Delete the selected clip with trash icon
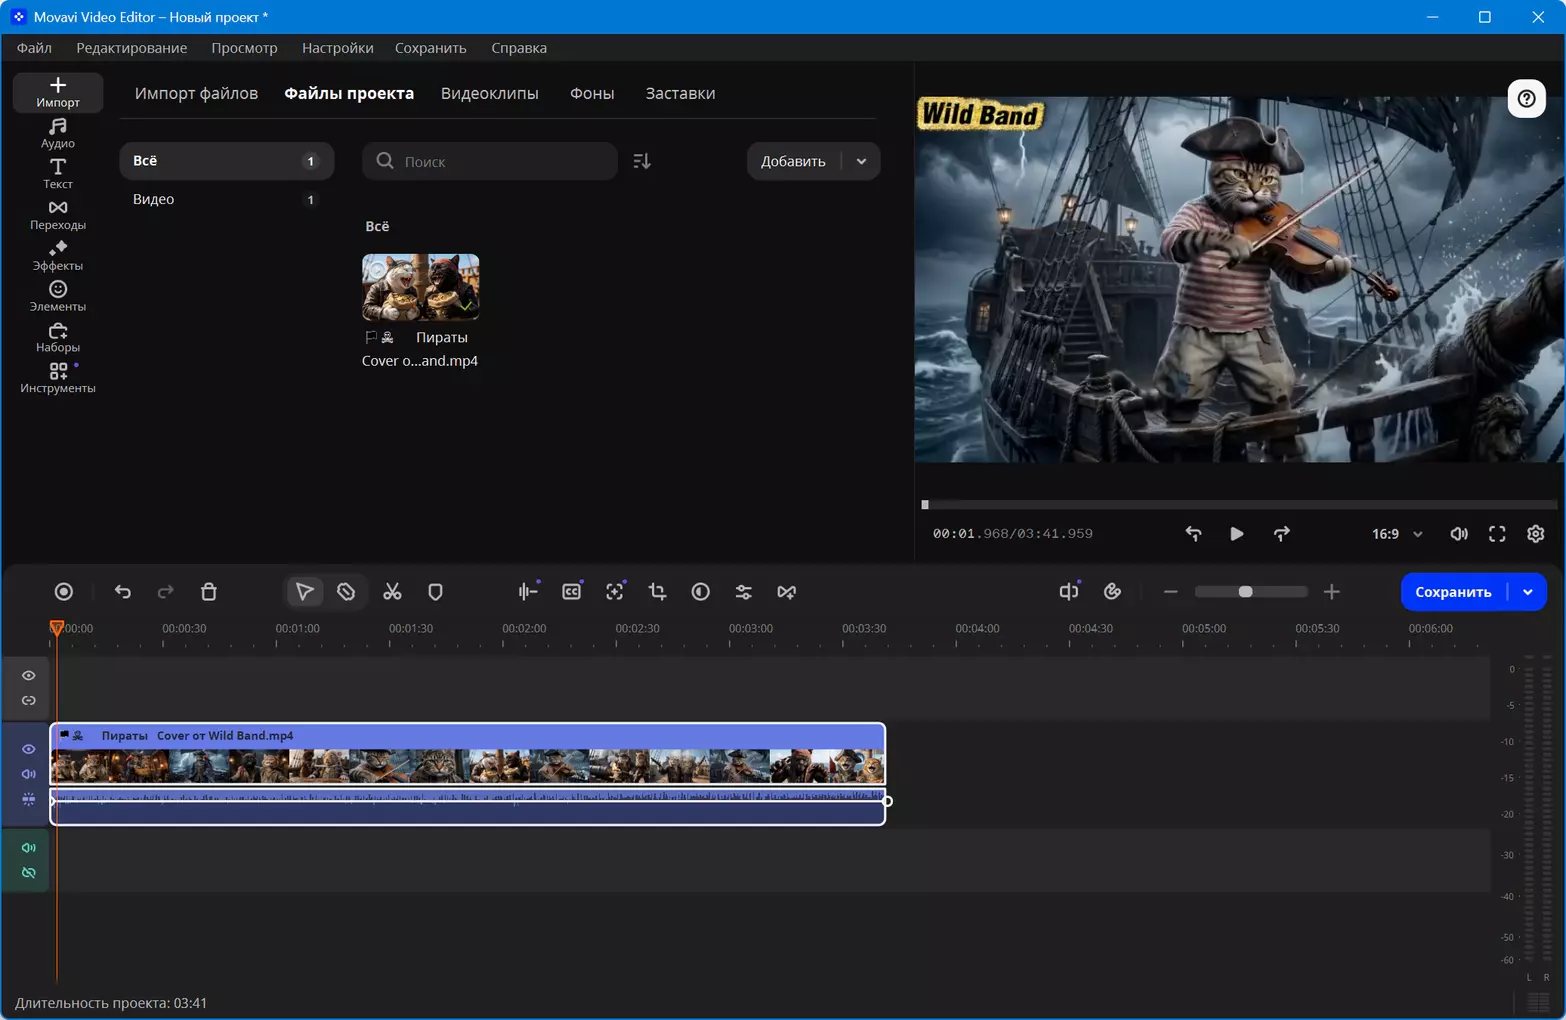The image size is (1566, 1020). click(209, 592)
